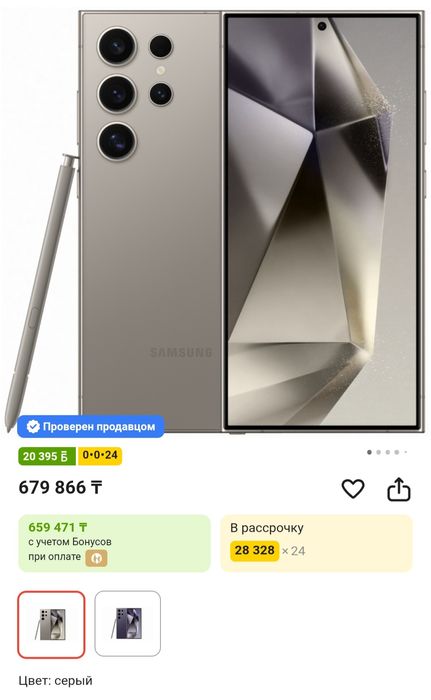The width and height of the screenshot is (431, 700).
Task: Select the violet color thumbnail
Action: tap(128, 623)
